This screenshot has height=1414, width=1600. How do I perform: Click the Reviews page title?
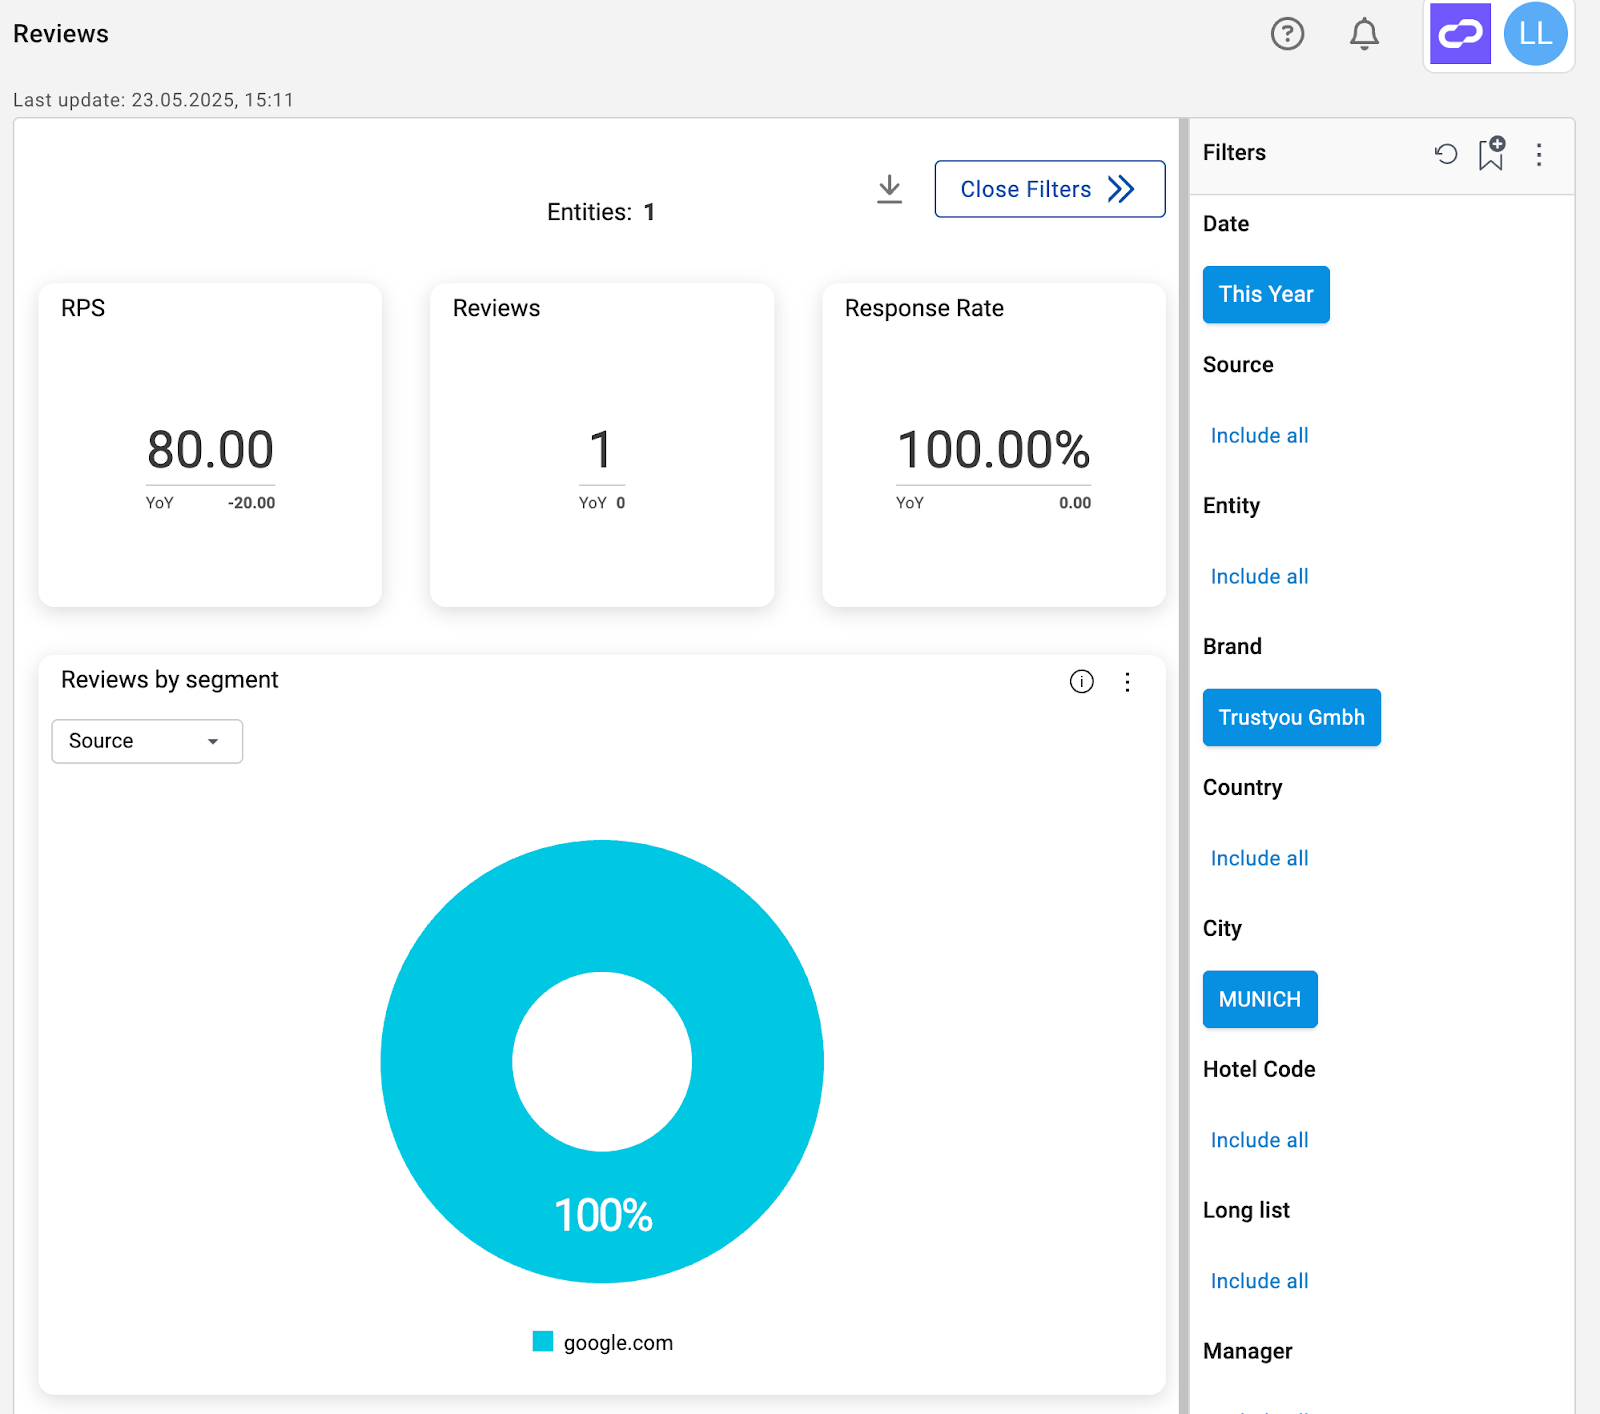(x=61, y=34)
